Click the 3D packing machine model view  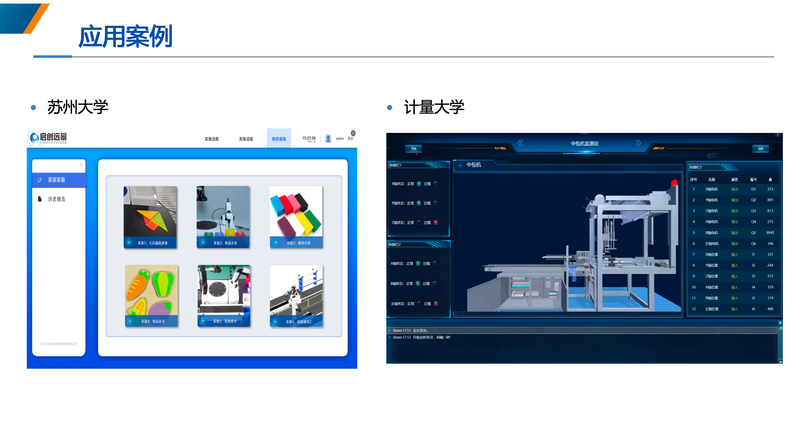point(567,244)
